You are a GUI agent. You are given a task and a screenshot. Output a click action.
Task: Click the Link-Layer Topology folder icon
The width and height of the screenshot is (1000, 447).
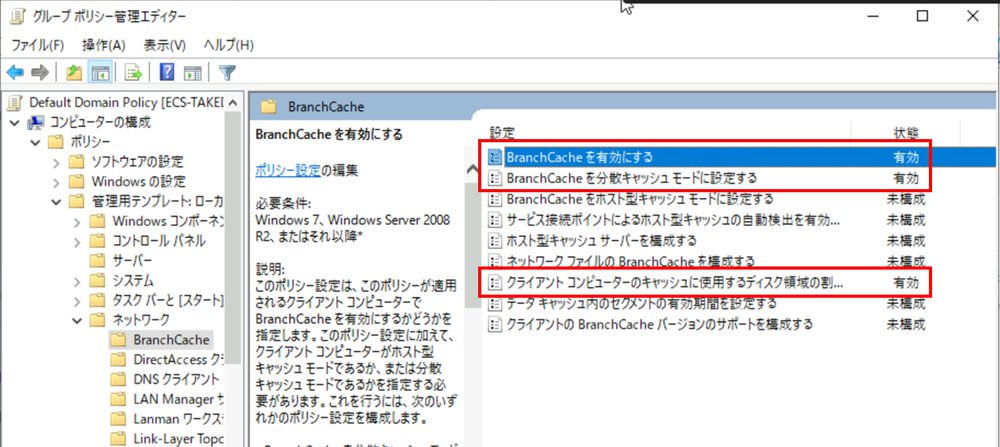click(x=118, y=439)
